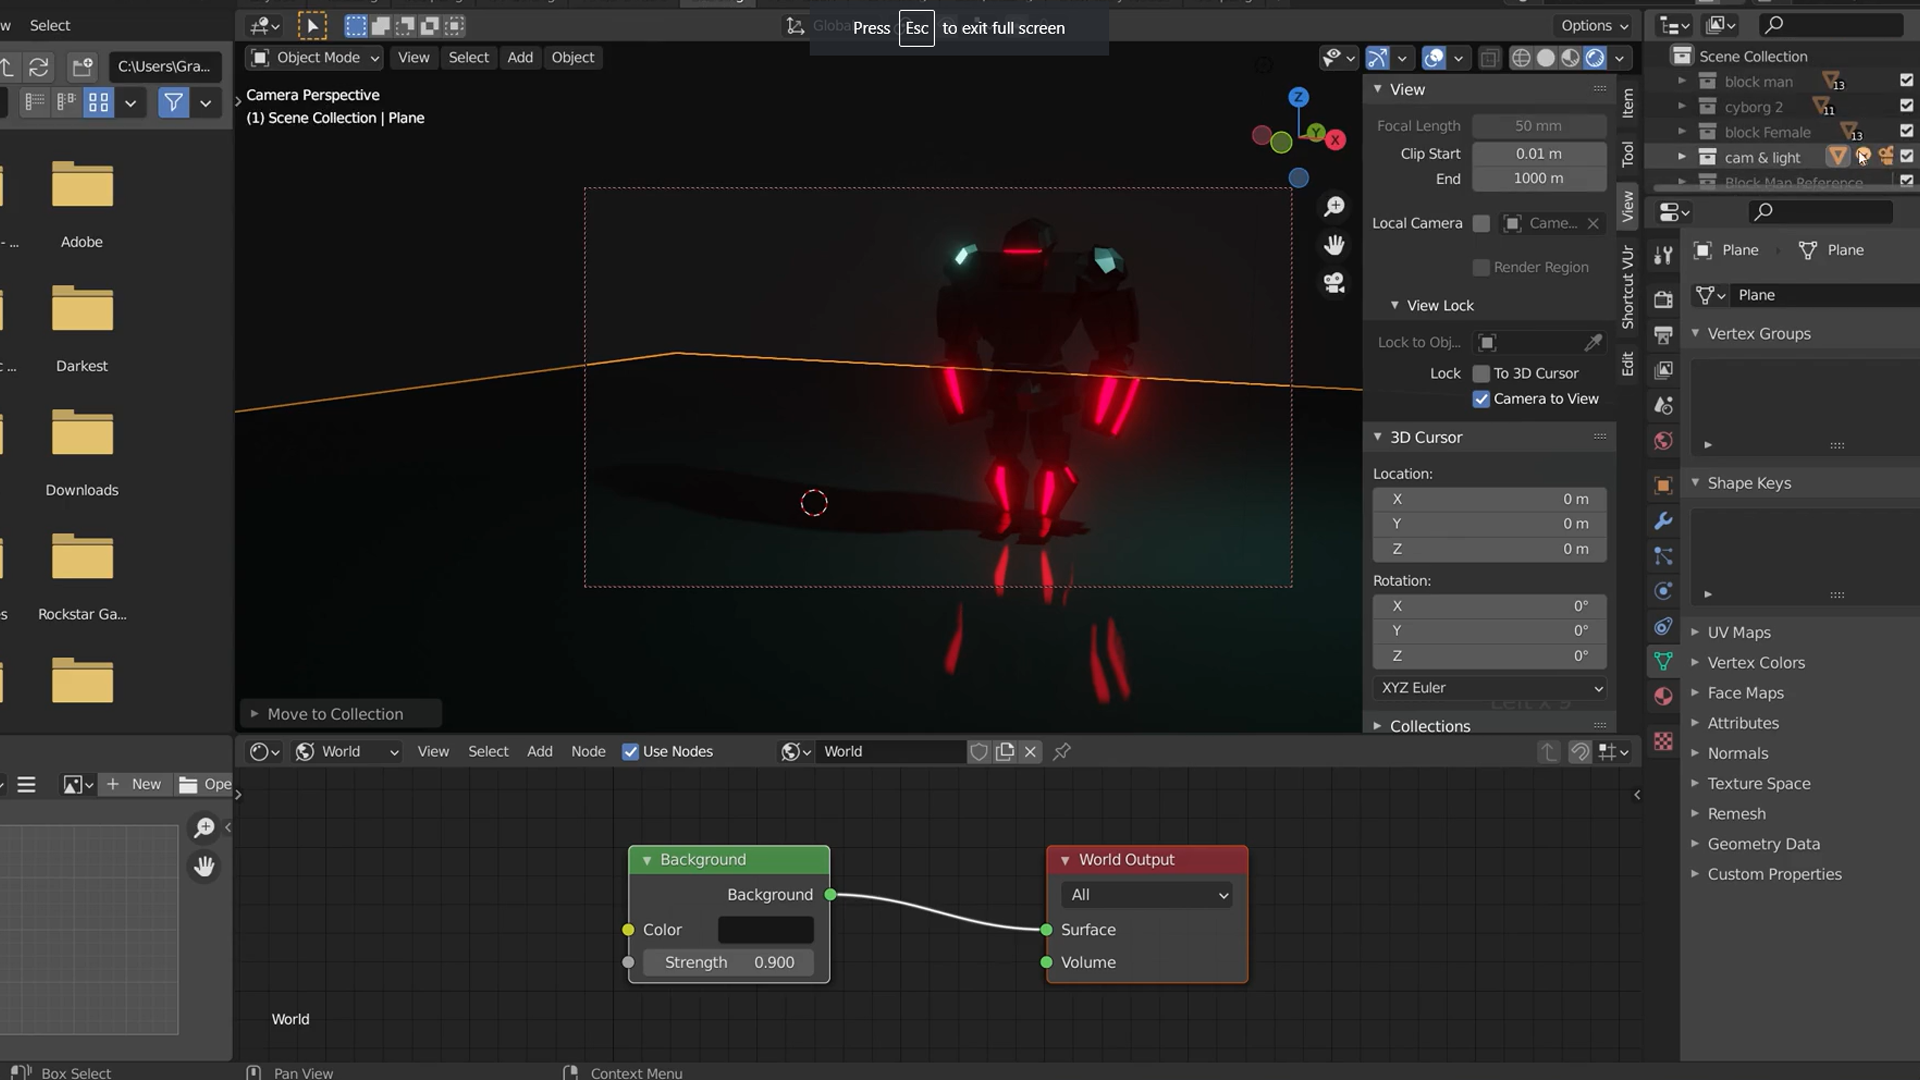Open the World Output All target dropdown

(1147, 895)
